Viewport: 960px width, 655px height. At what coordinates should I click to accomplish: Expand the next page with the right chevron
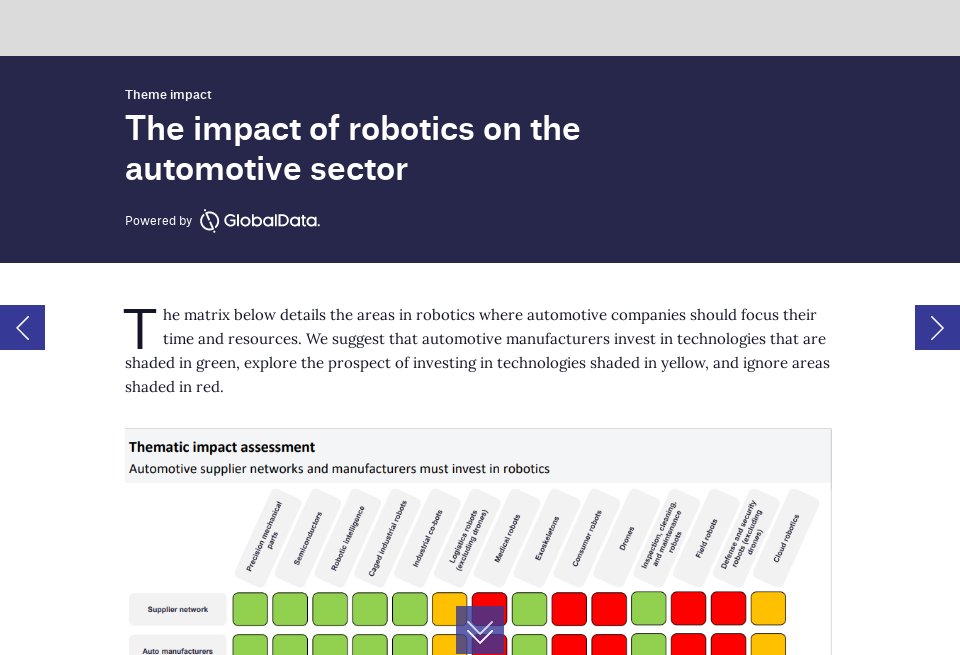tap(937, 328)
